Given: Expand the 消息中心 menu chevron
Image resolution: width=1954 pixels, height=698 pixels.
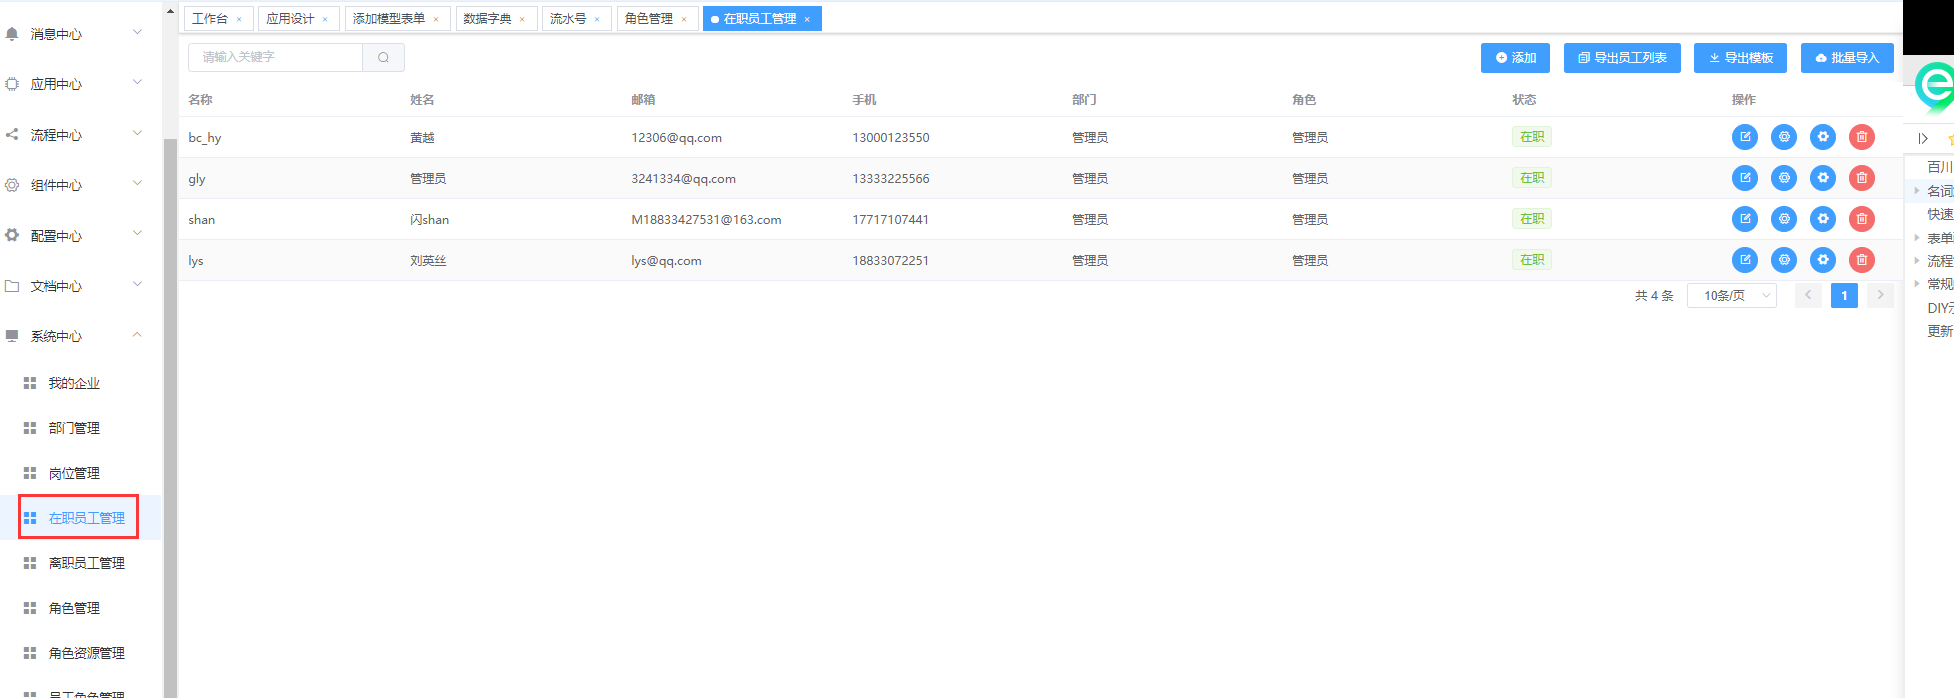Looking at the screenshot, I should [137, 33].
